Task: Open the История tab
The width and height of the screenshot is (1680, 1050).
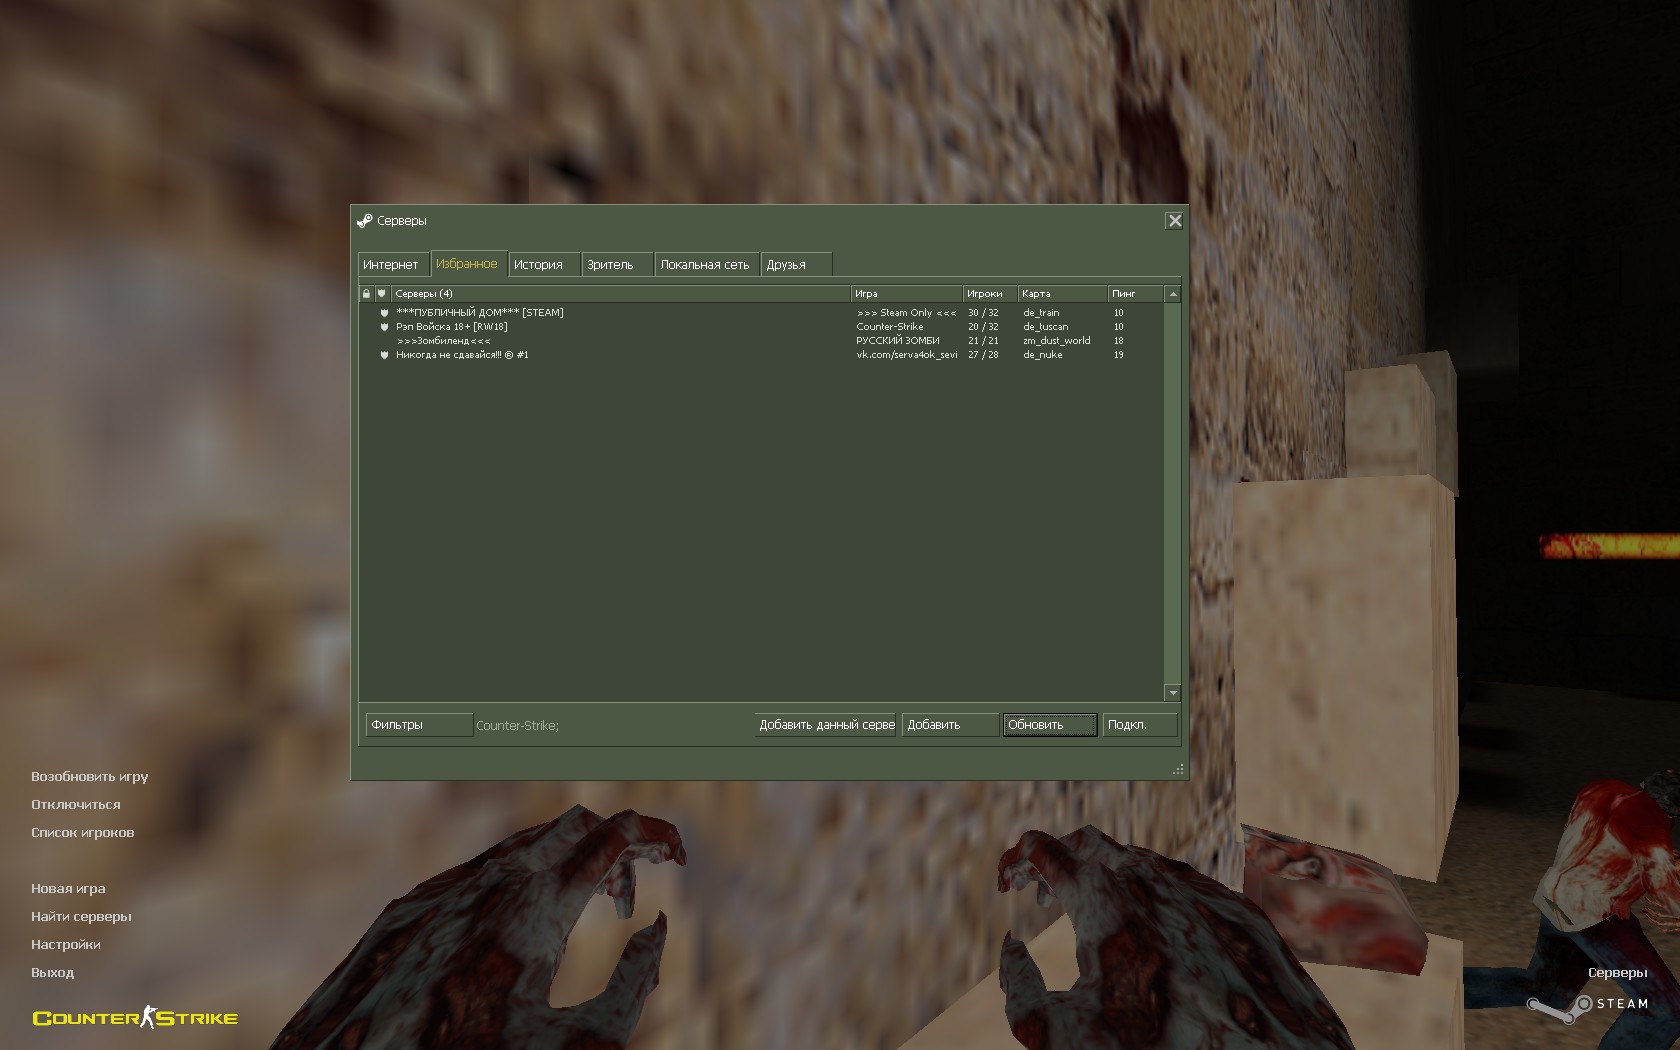Action: pyautogui.click(x=544, y=265)
